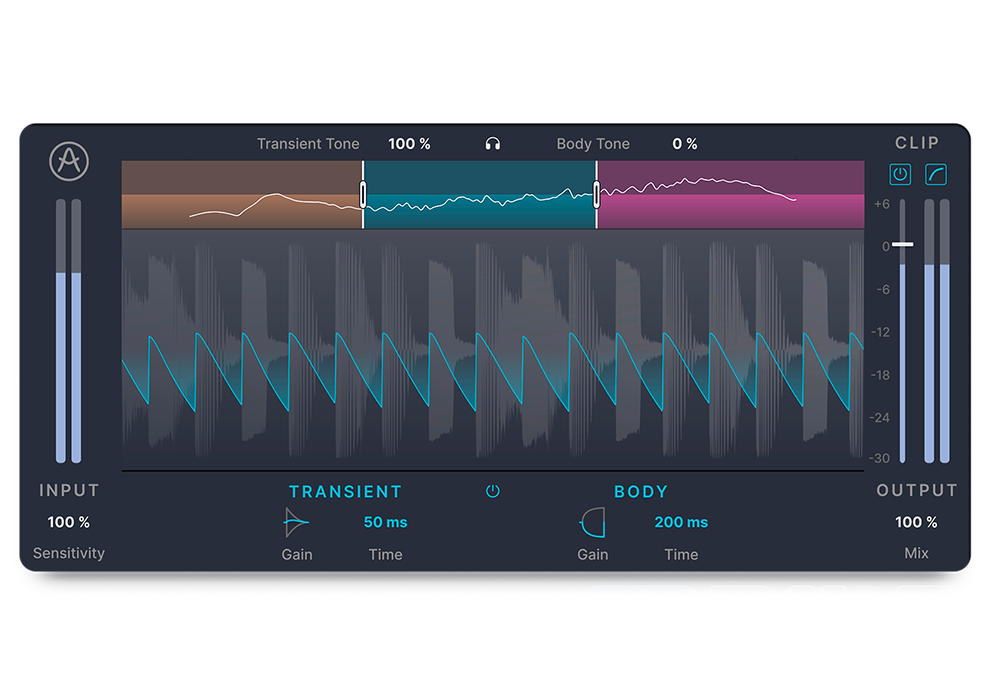Click the headphone audition icon

click(492, 143)
